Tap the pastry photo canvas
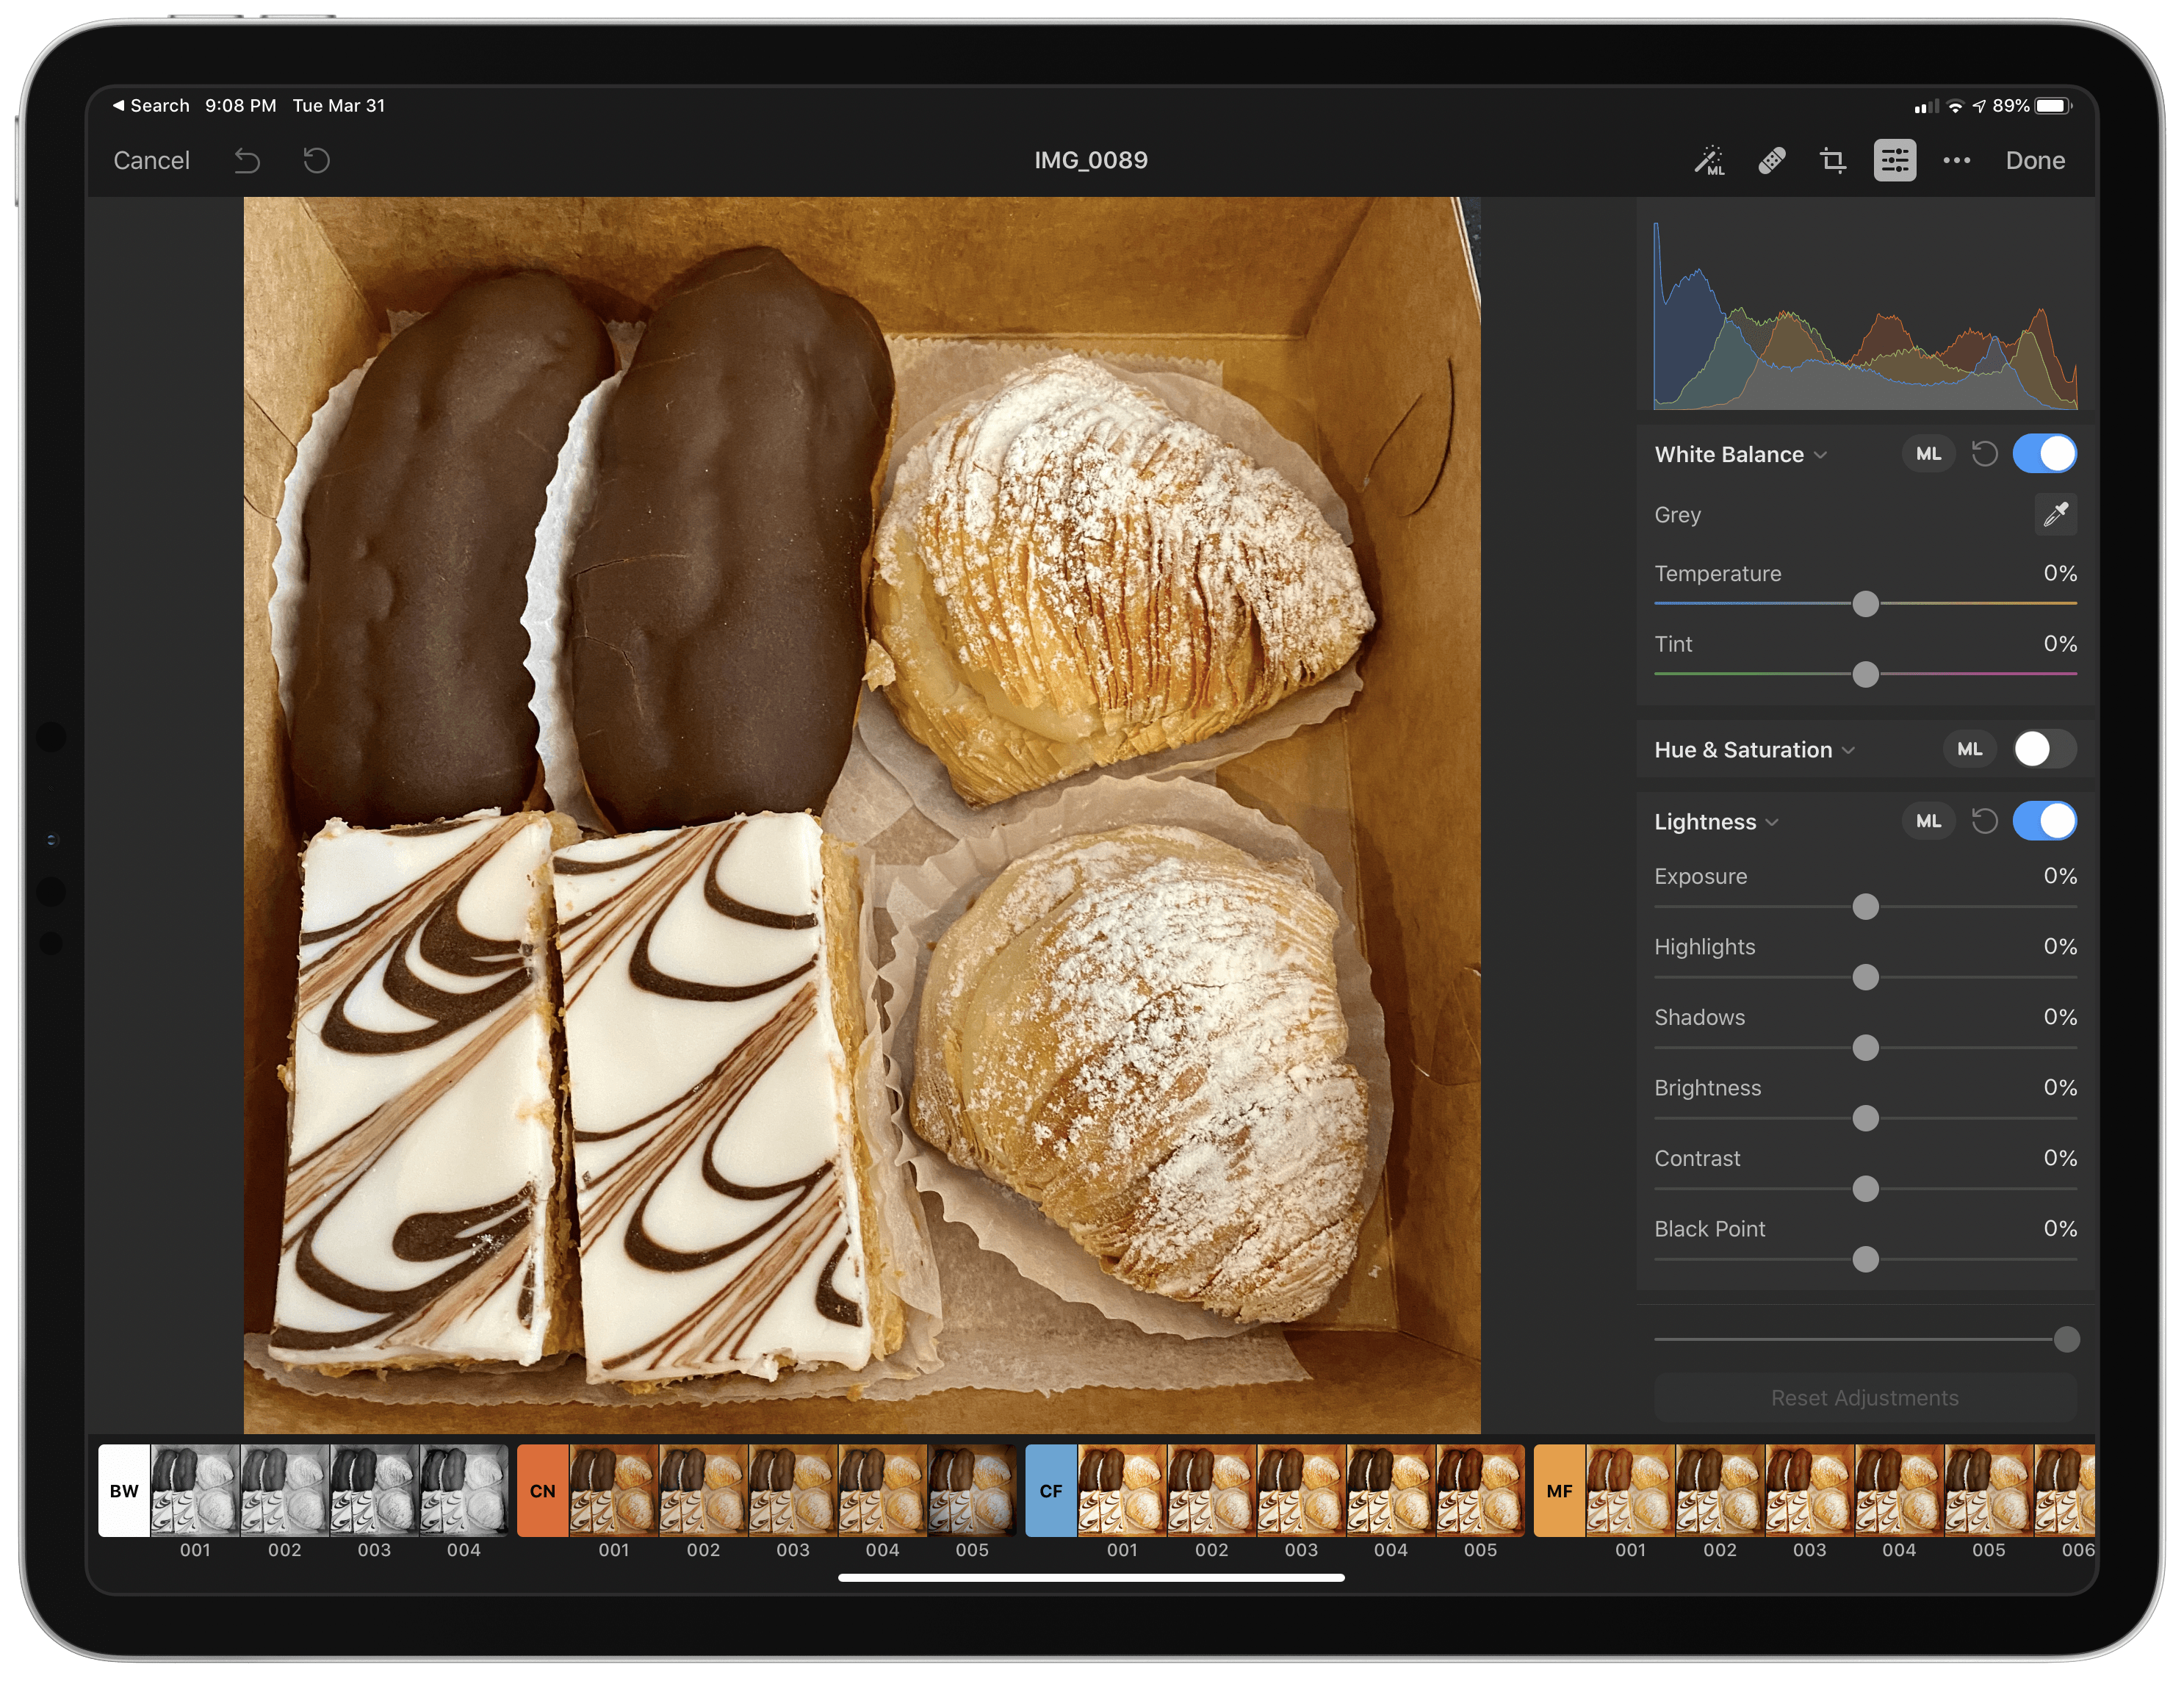This screenshot has width=2184, height=1681. click(862, 815)
